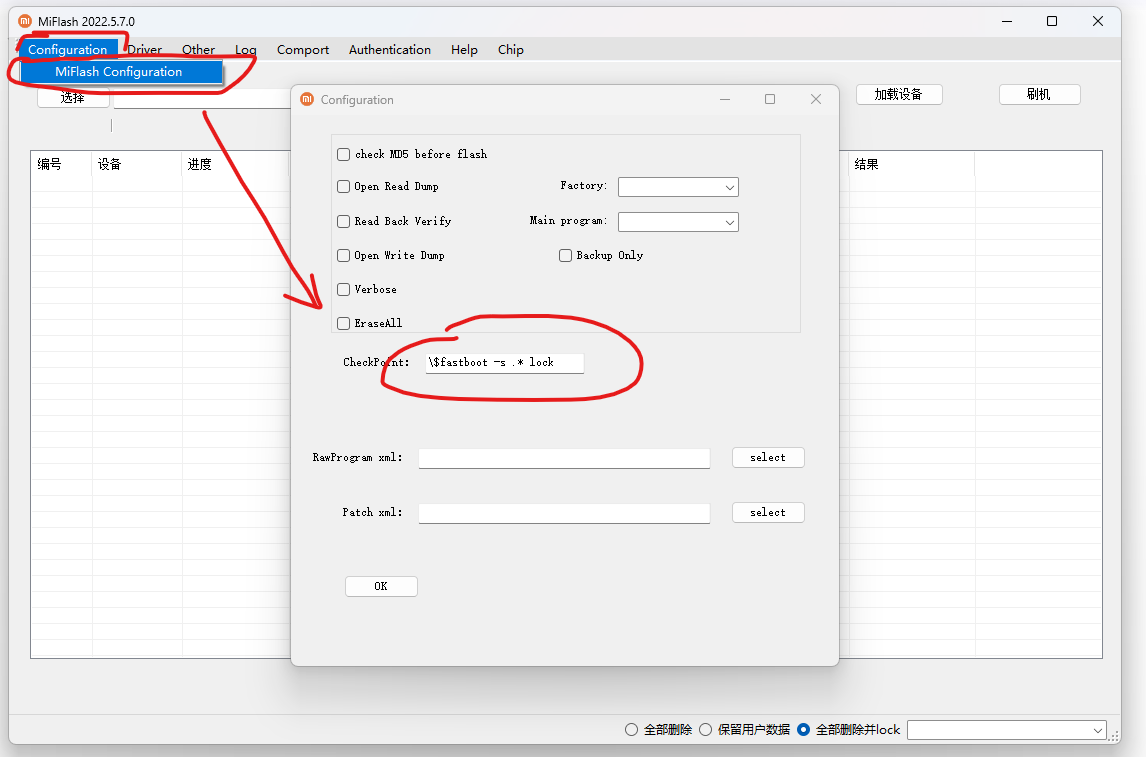Open the Configuration menu
This screenshot has height=757, width=1146.
pos(67,50)
